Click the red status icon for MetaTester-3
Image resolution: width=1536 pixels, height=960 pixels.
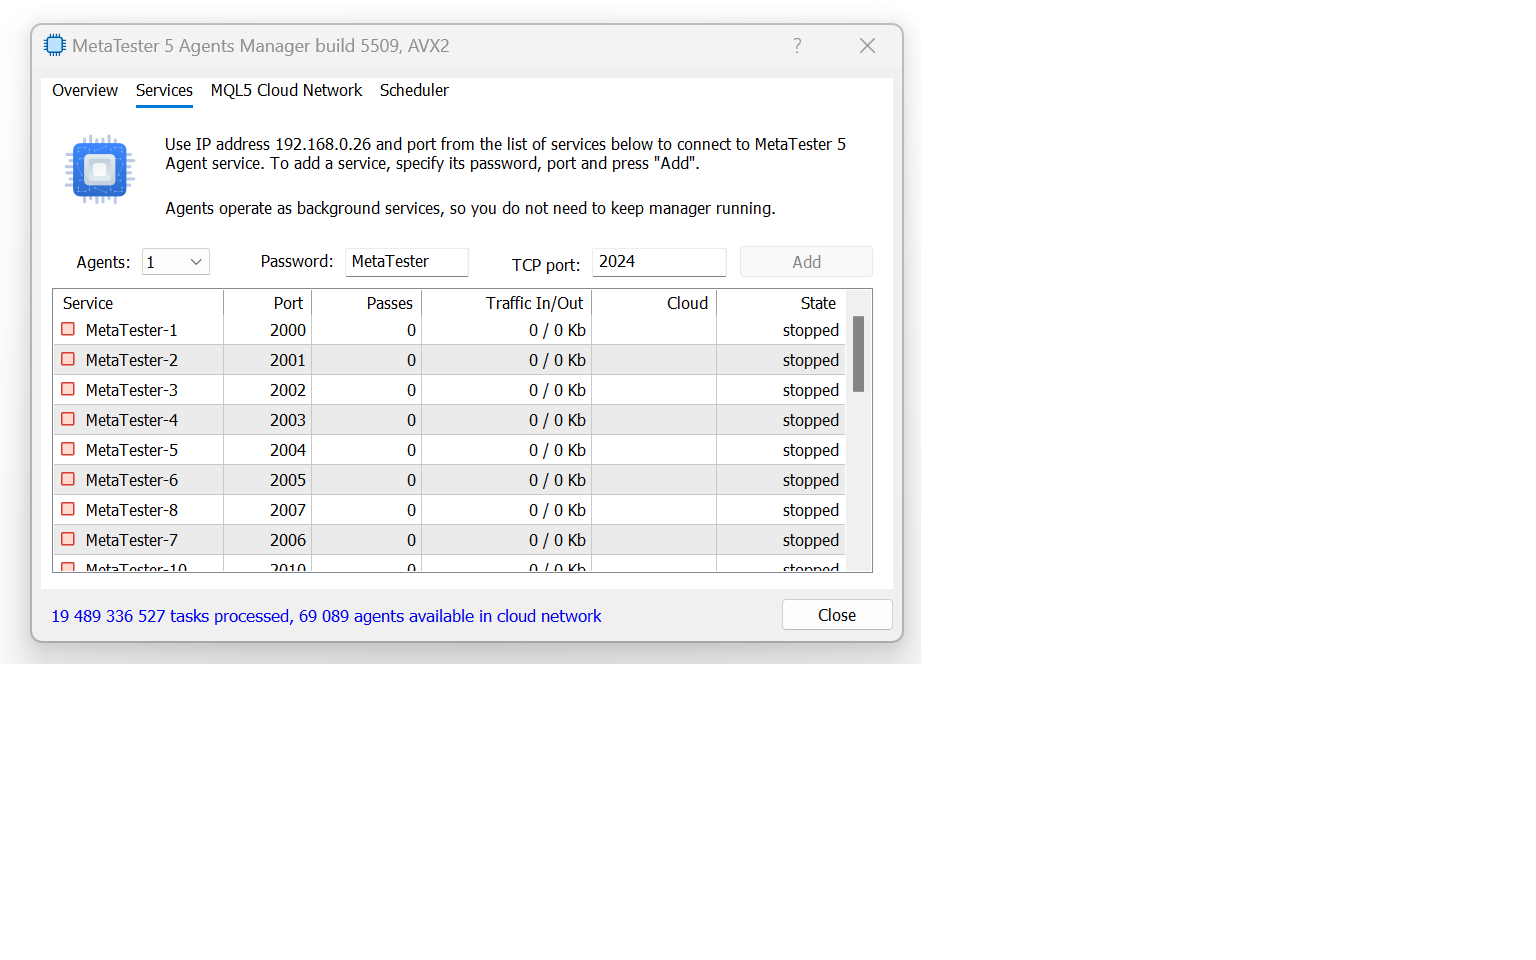[68, 389]
